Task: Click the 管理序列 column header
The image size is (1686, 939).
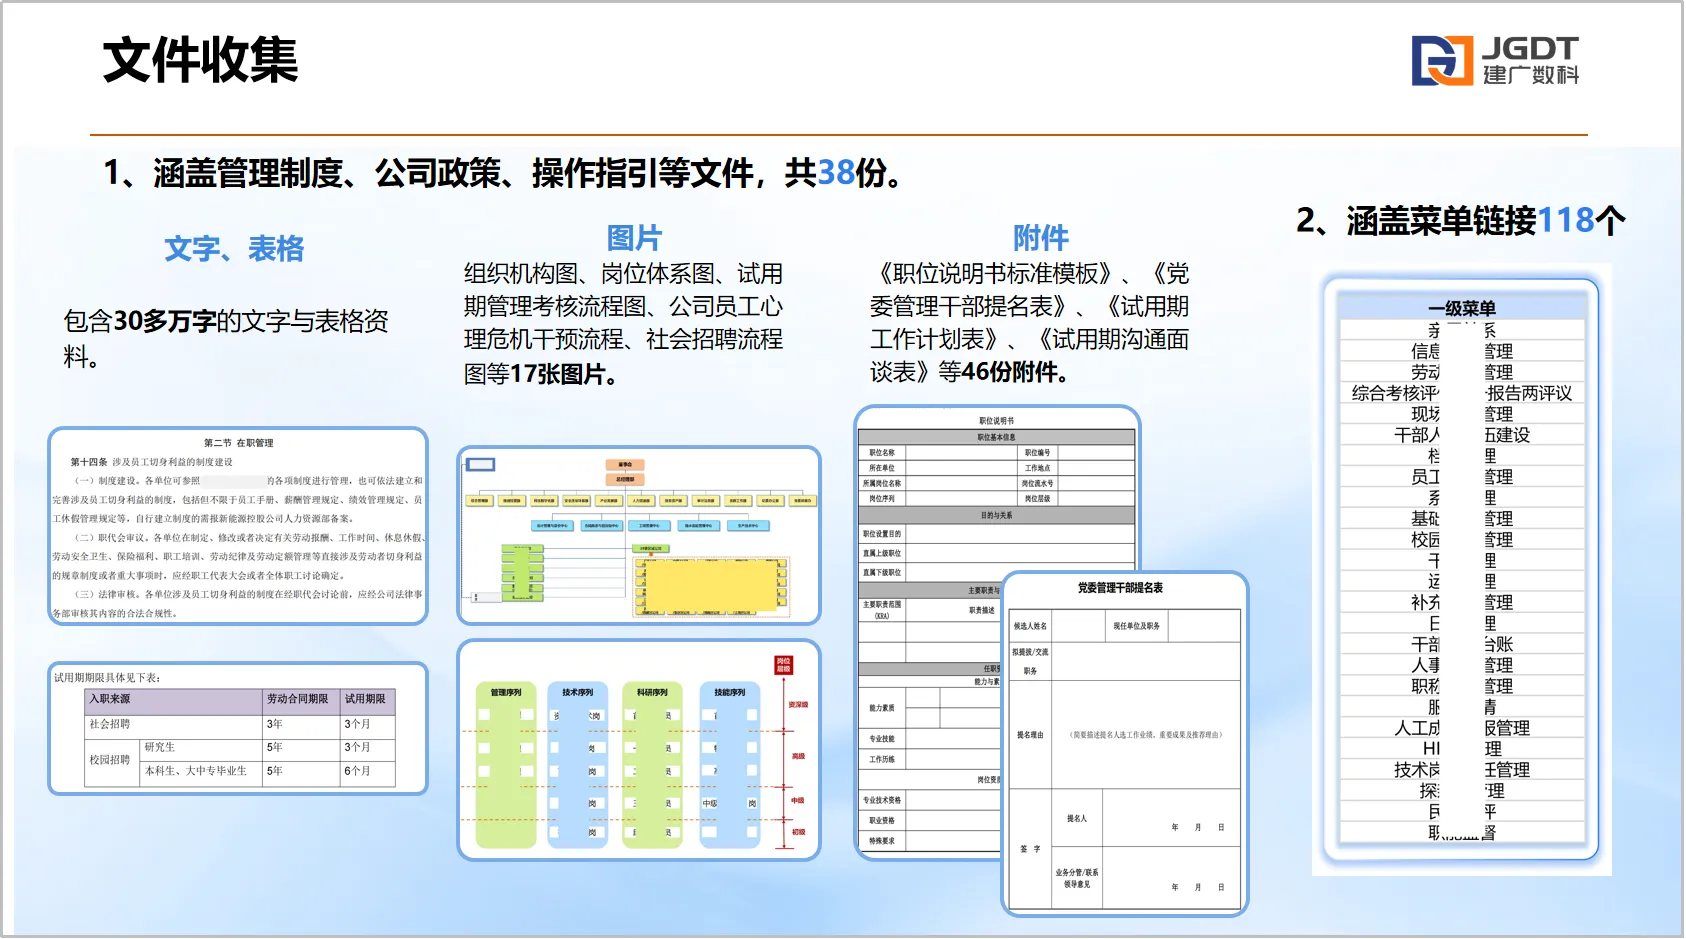Action: 506,692
